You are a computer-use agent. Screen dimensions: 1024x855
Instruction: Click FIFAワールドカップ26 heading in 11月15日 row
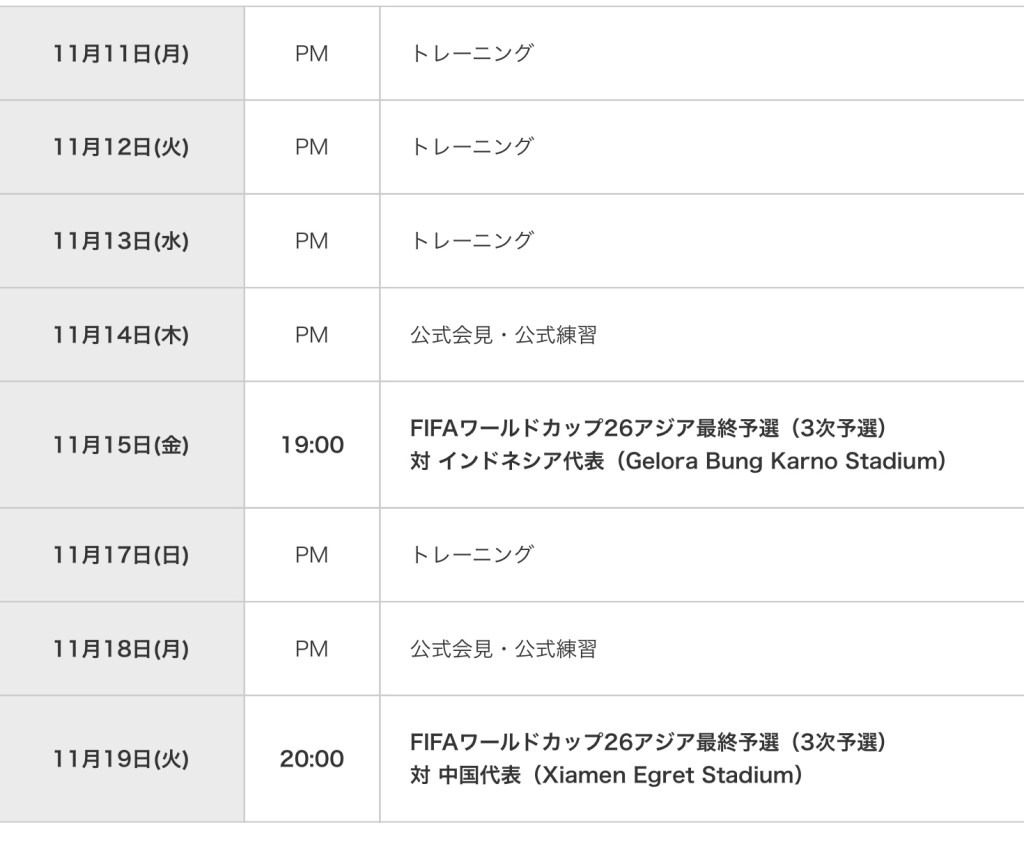click(x=648, y=428)
